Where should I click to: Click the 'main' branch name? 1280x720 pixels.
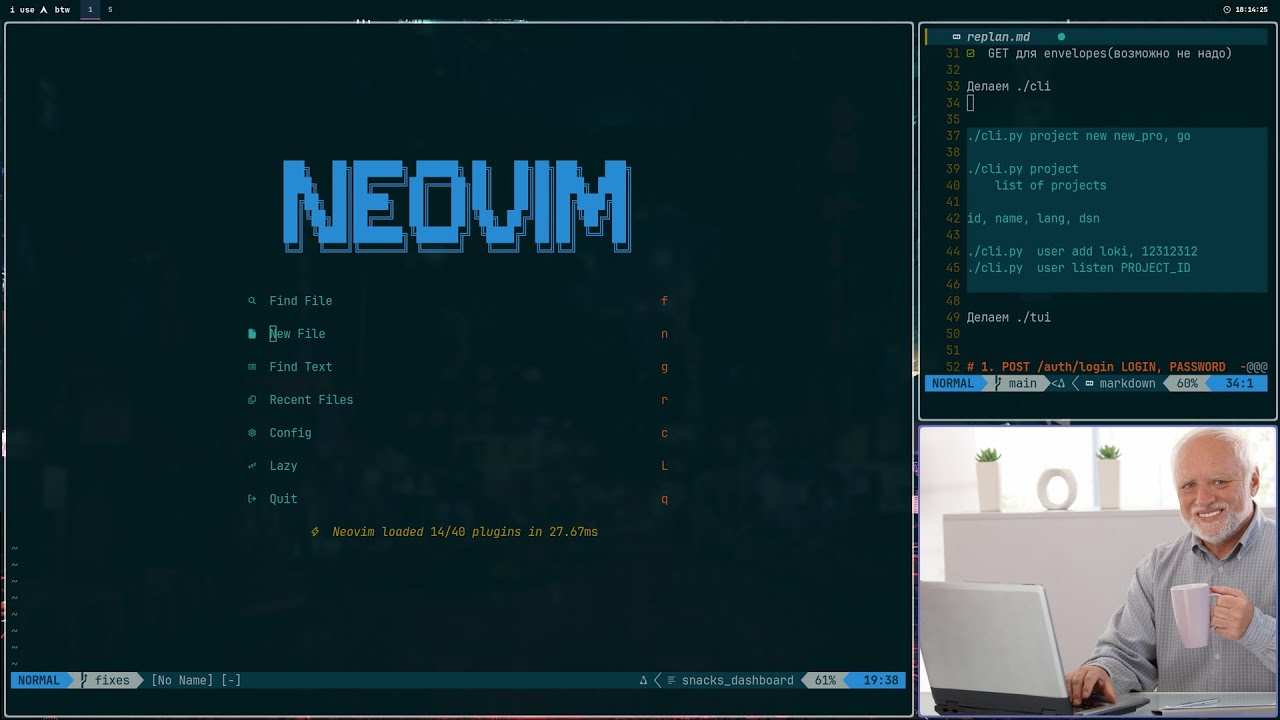[x=1022, y=383]
